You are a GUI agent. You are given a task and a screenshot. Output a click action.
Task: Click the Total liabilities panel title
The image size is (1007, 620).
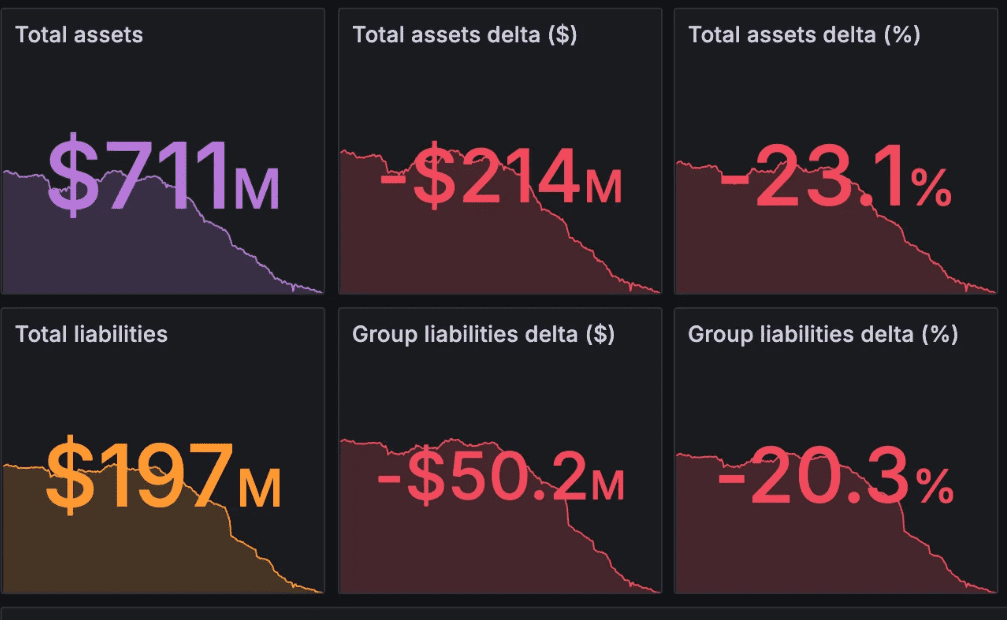[91, 334]
